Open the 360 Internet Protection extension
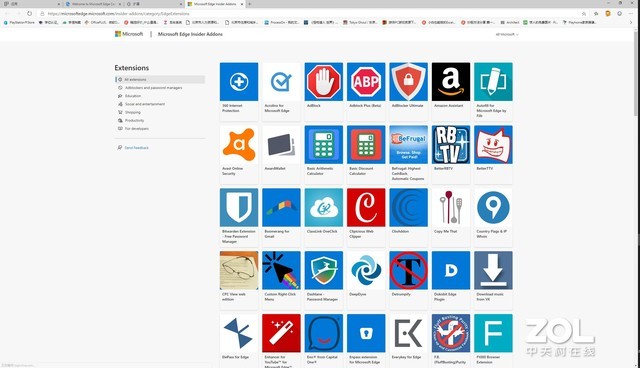The width and height of the screenshot is (640, 368). 239,91
